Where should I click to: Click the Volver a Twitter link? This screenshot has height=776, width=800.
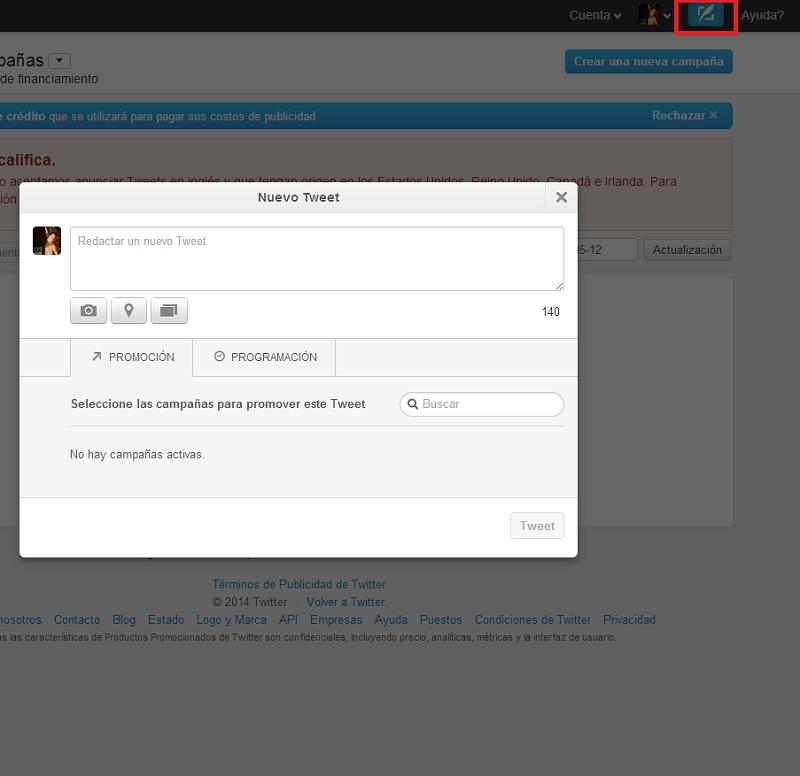[x=345, y=602]
